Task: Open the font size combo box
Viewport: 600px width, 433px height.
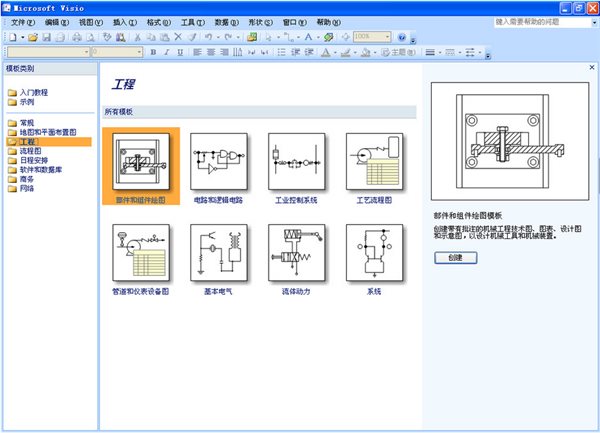Action: coord(117,52)
